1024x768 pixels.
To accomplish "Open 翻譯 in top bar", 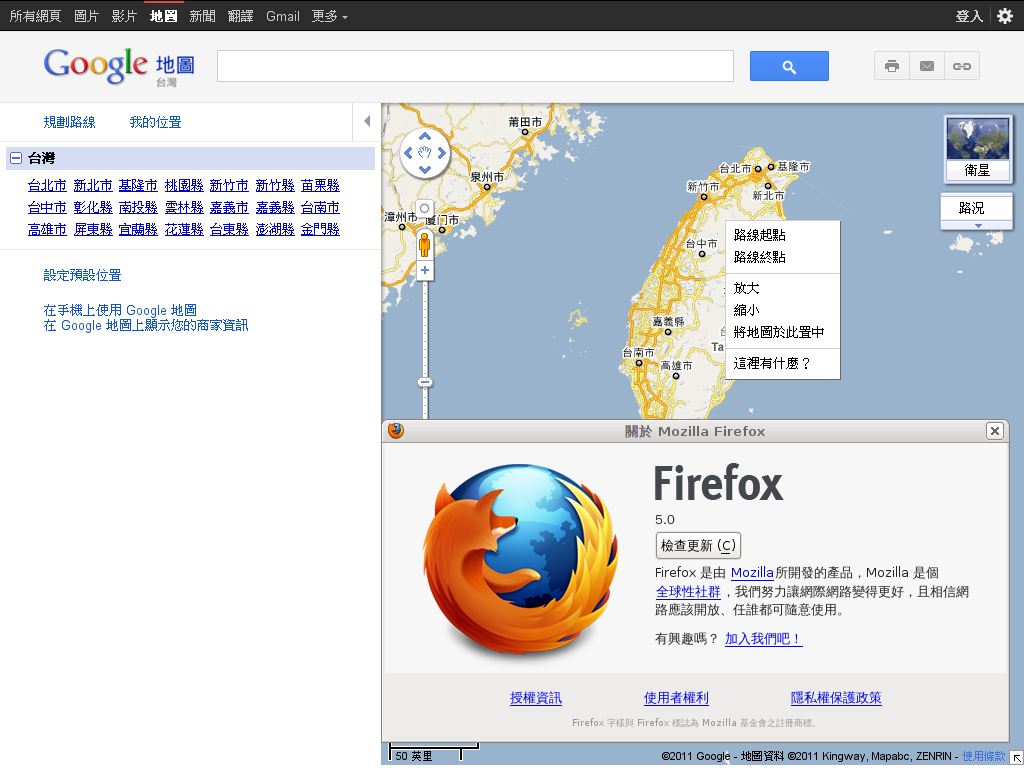I will point(241,16).
